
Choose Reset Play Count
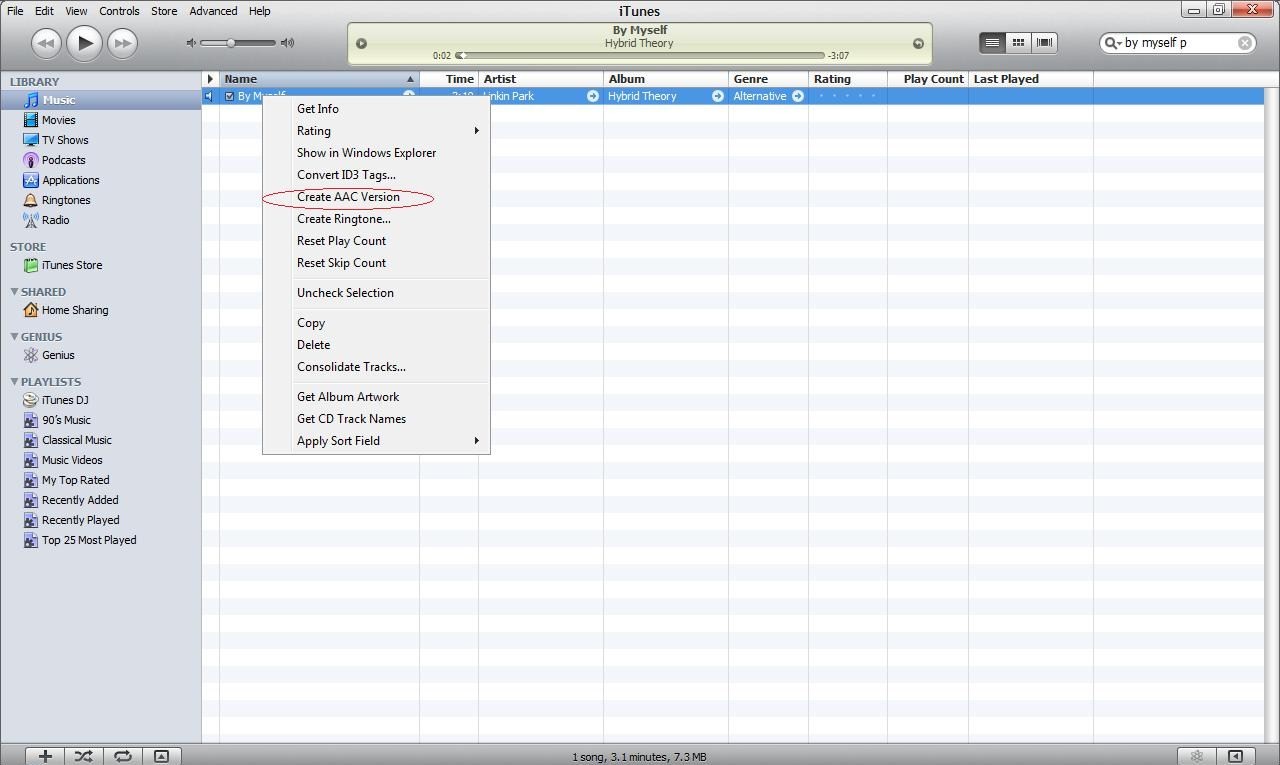376,241
